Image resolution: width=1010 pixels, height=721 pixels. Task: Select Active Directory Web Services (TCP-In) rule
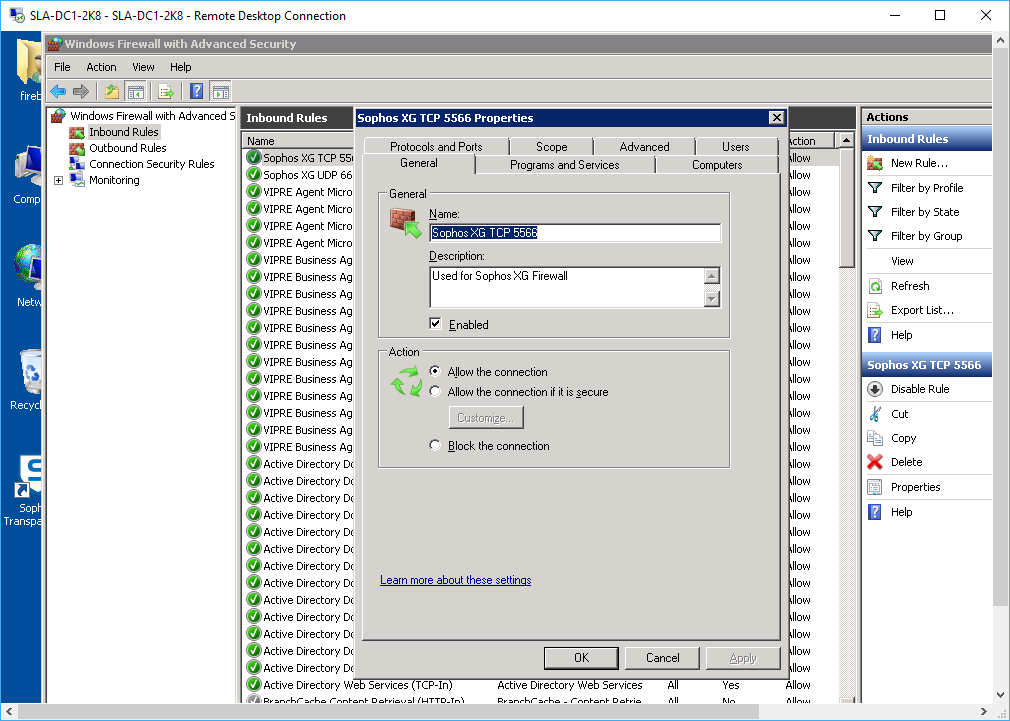(357, 685)
